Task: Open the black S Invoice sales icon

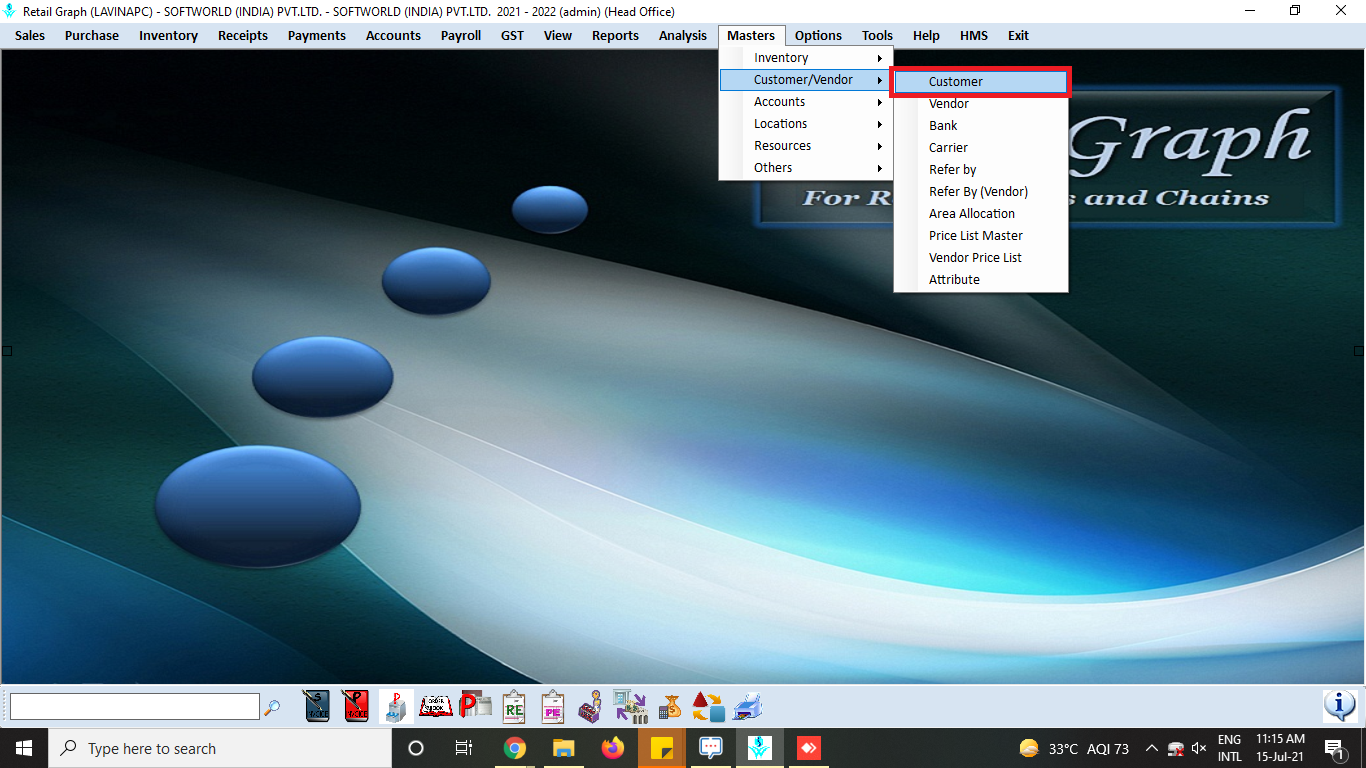Action: tap(316, 706)
